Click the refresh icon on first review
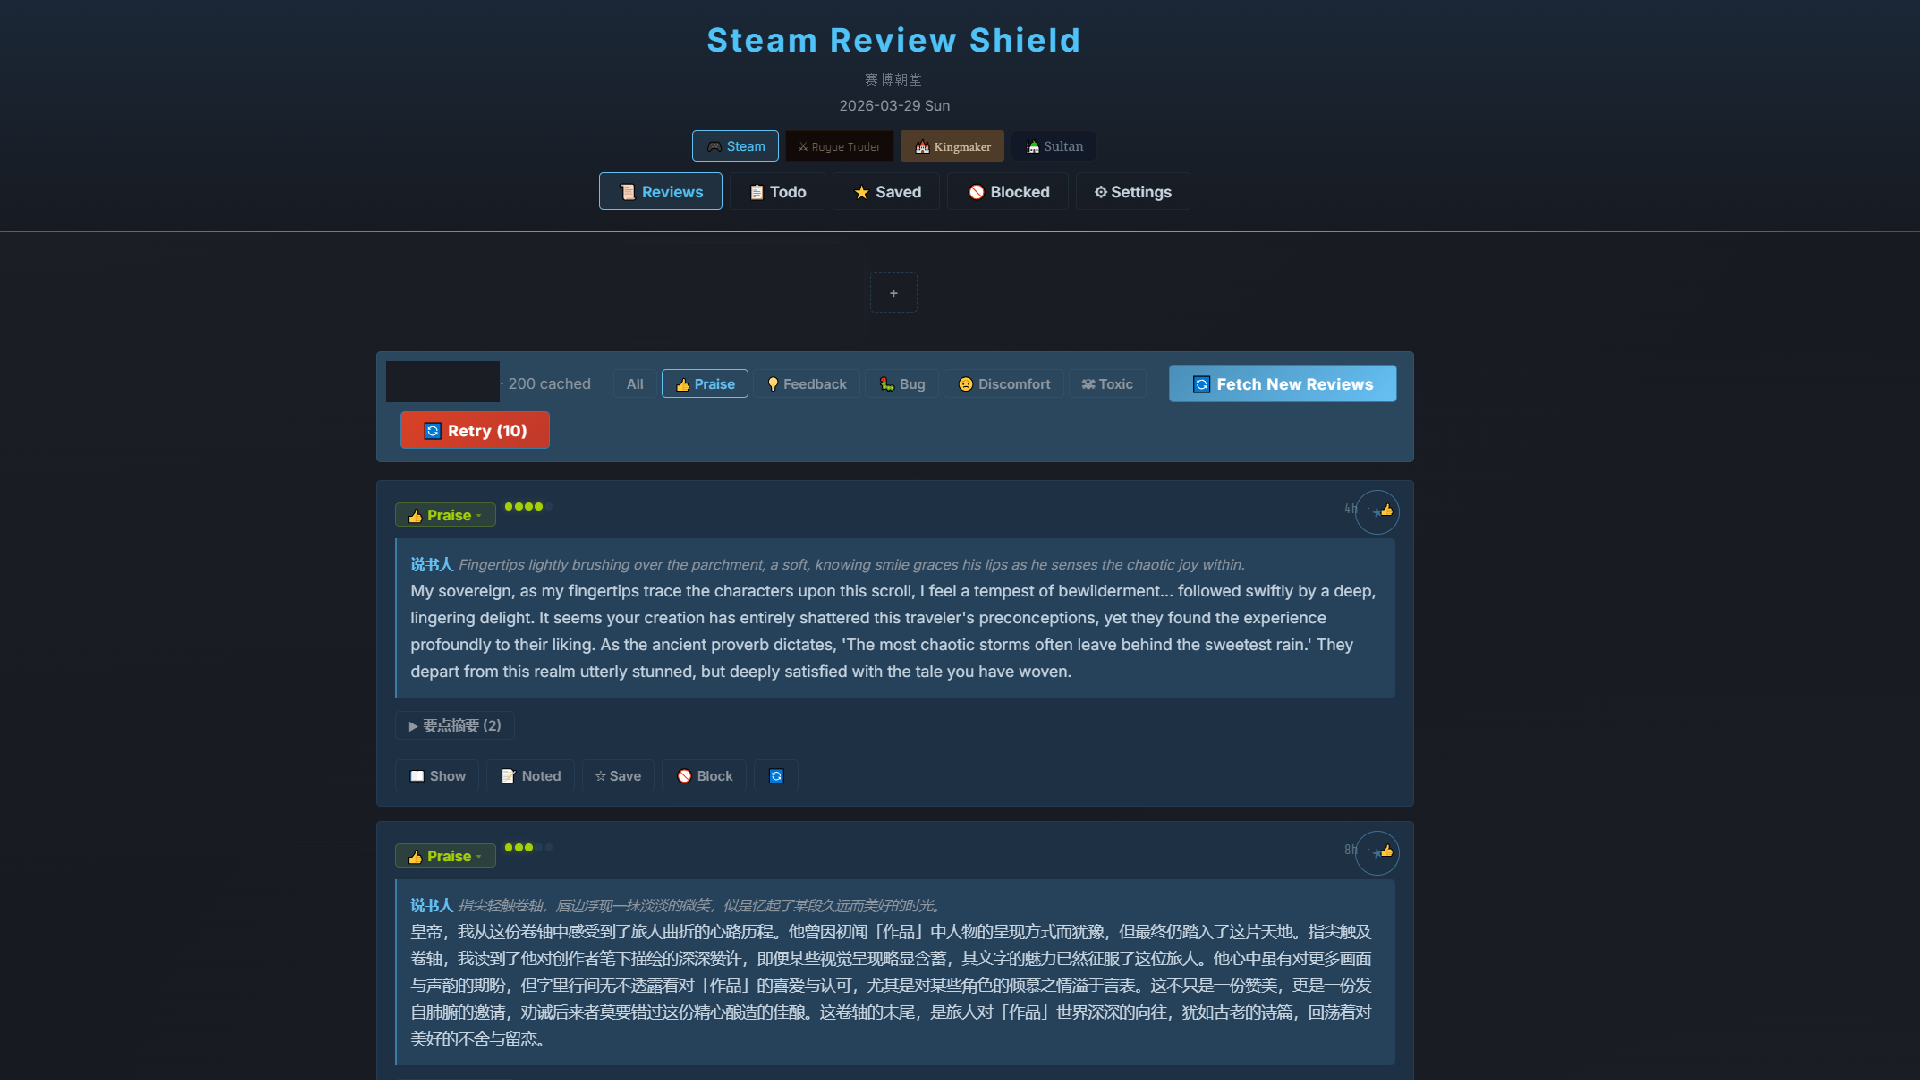This screenshot has width=1920, height=1080. click(x=776, y=776)
